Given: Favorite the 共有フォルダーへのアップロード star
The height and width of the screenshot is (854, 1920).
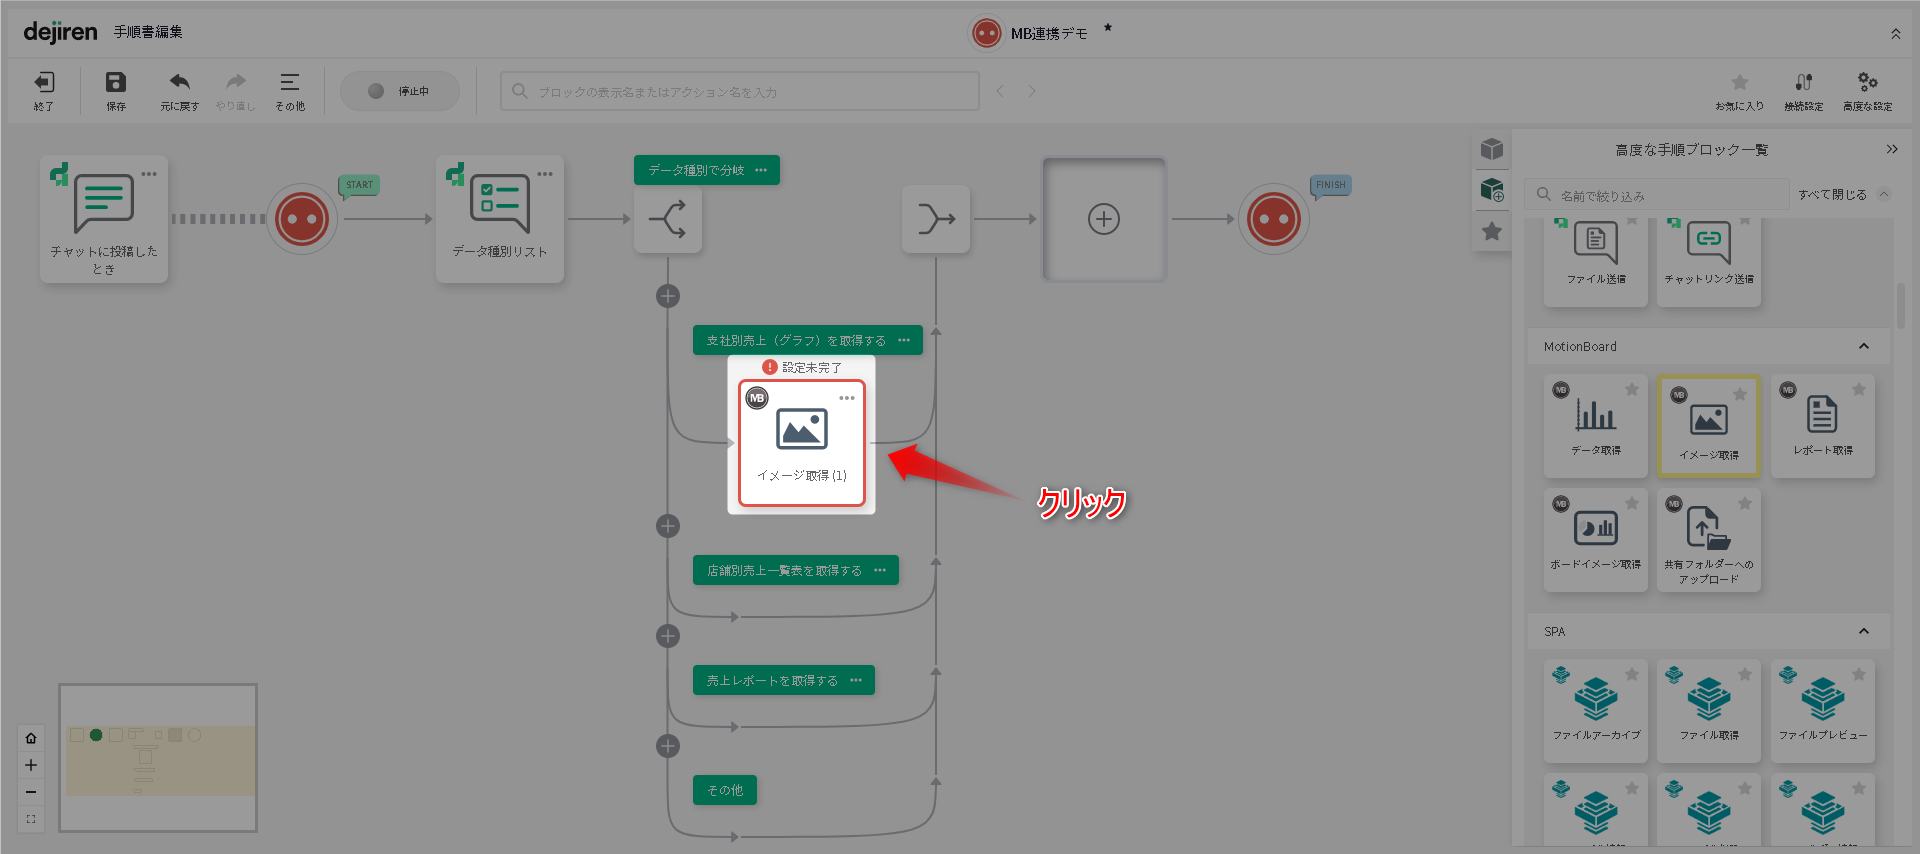Looking at the screenshot, I should pyautogui.click(x=1745, y=504).
